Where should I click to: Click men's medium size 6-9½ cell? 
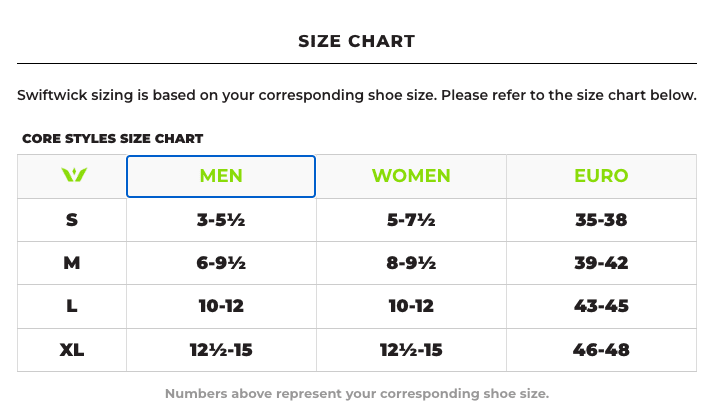pyautogui.click(x=221, y=263)
